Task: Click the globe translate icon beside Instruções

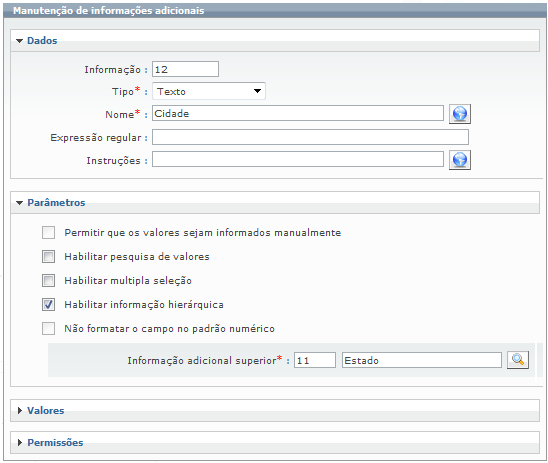Action: pyautogui.click(x=460, y=160)
